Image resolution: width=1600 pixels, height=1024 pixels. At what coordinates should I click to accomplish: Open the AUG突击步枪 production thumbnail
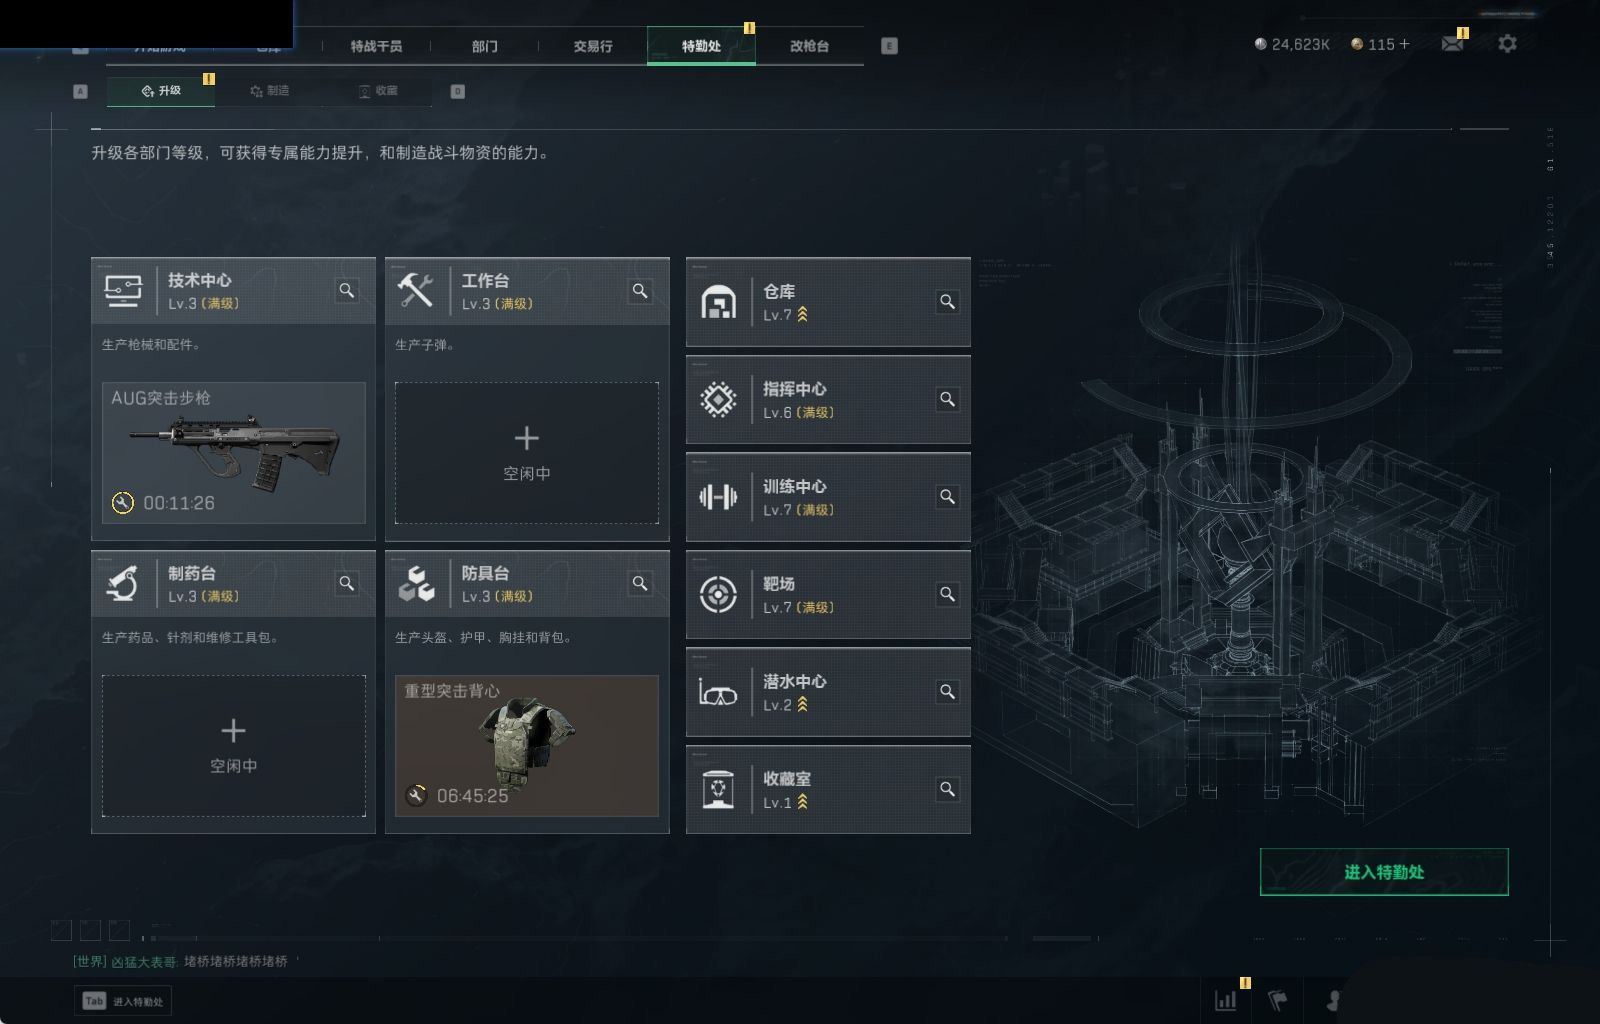pyautogui.click(x=233, y=453)
